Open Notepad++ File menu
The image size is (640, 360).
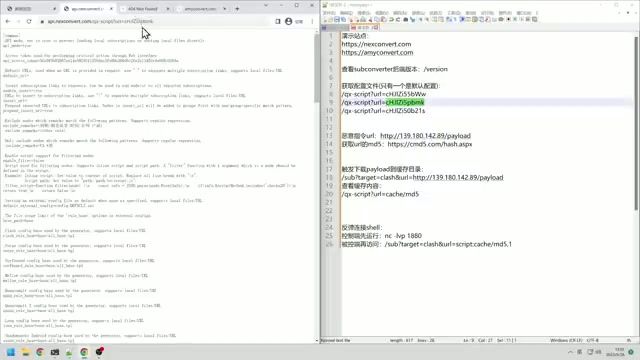(329, 13)
